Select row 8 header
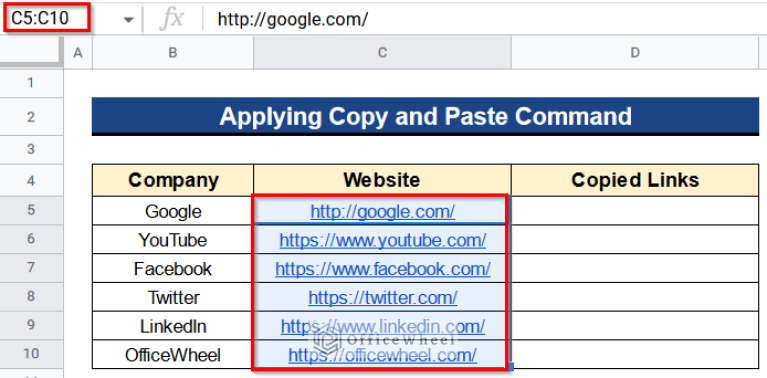Viewport: 767px width, 378px height. click(x=31, y=296)
